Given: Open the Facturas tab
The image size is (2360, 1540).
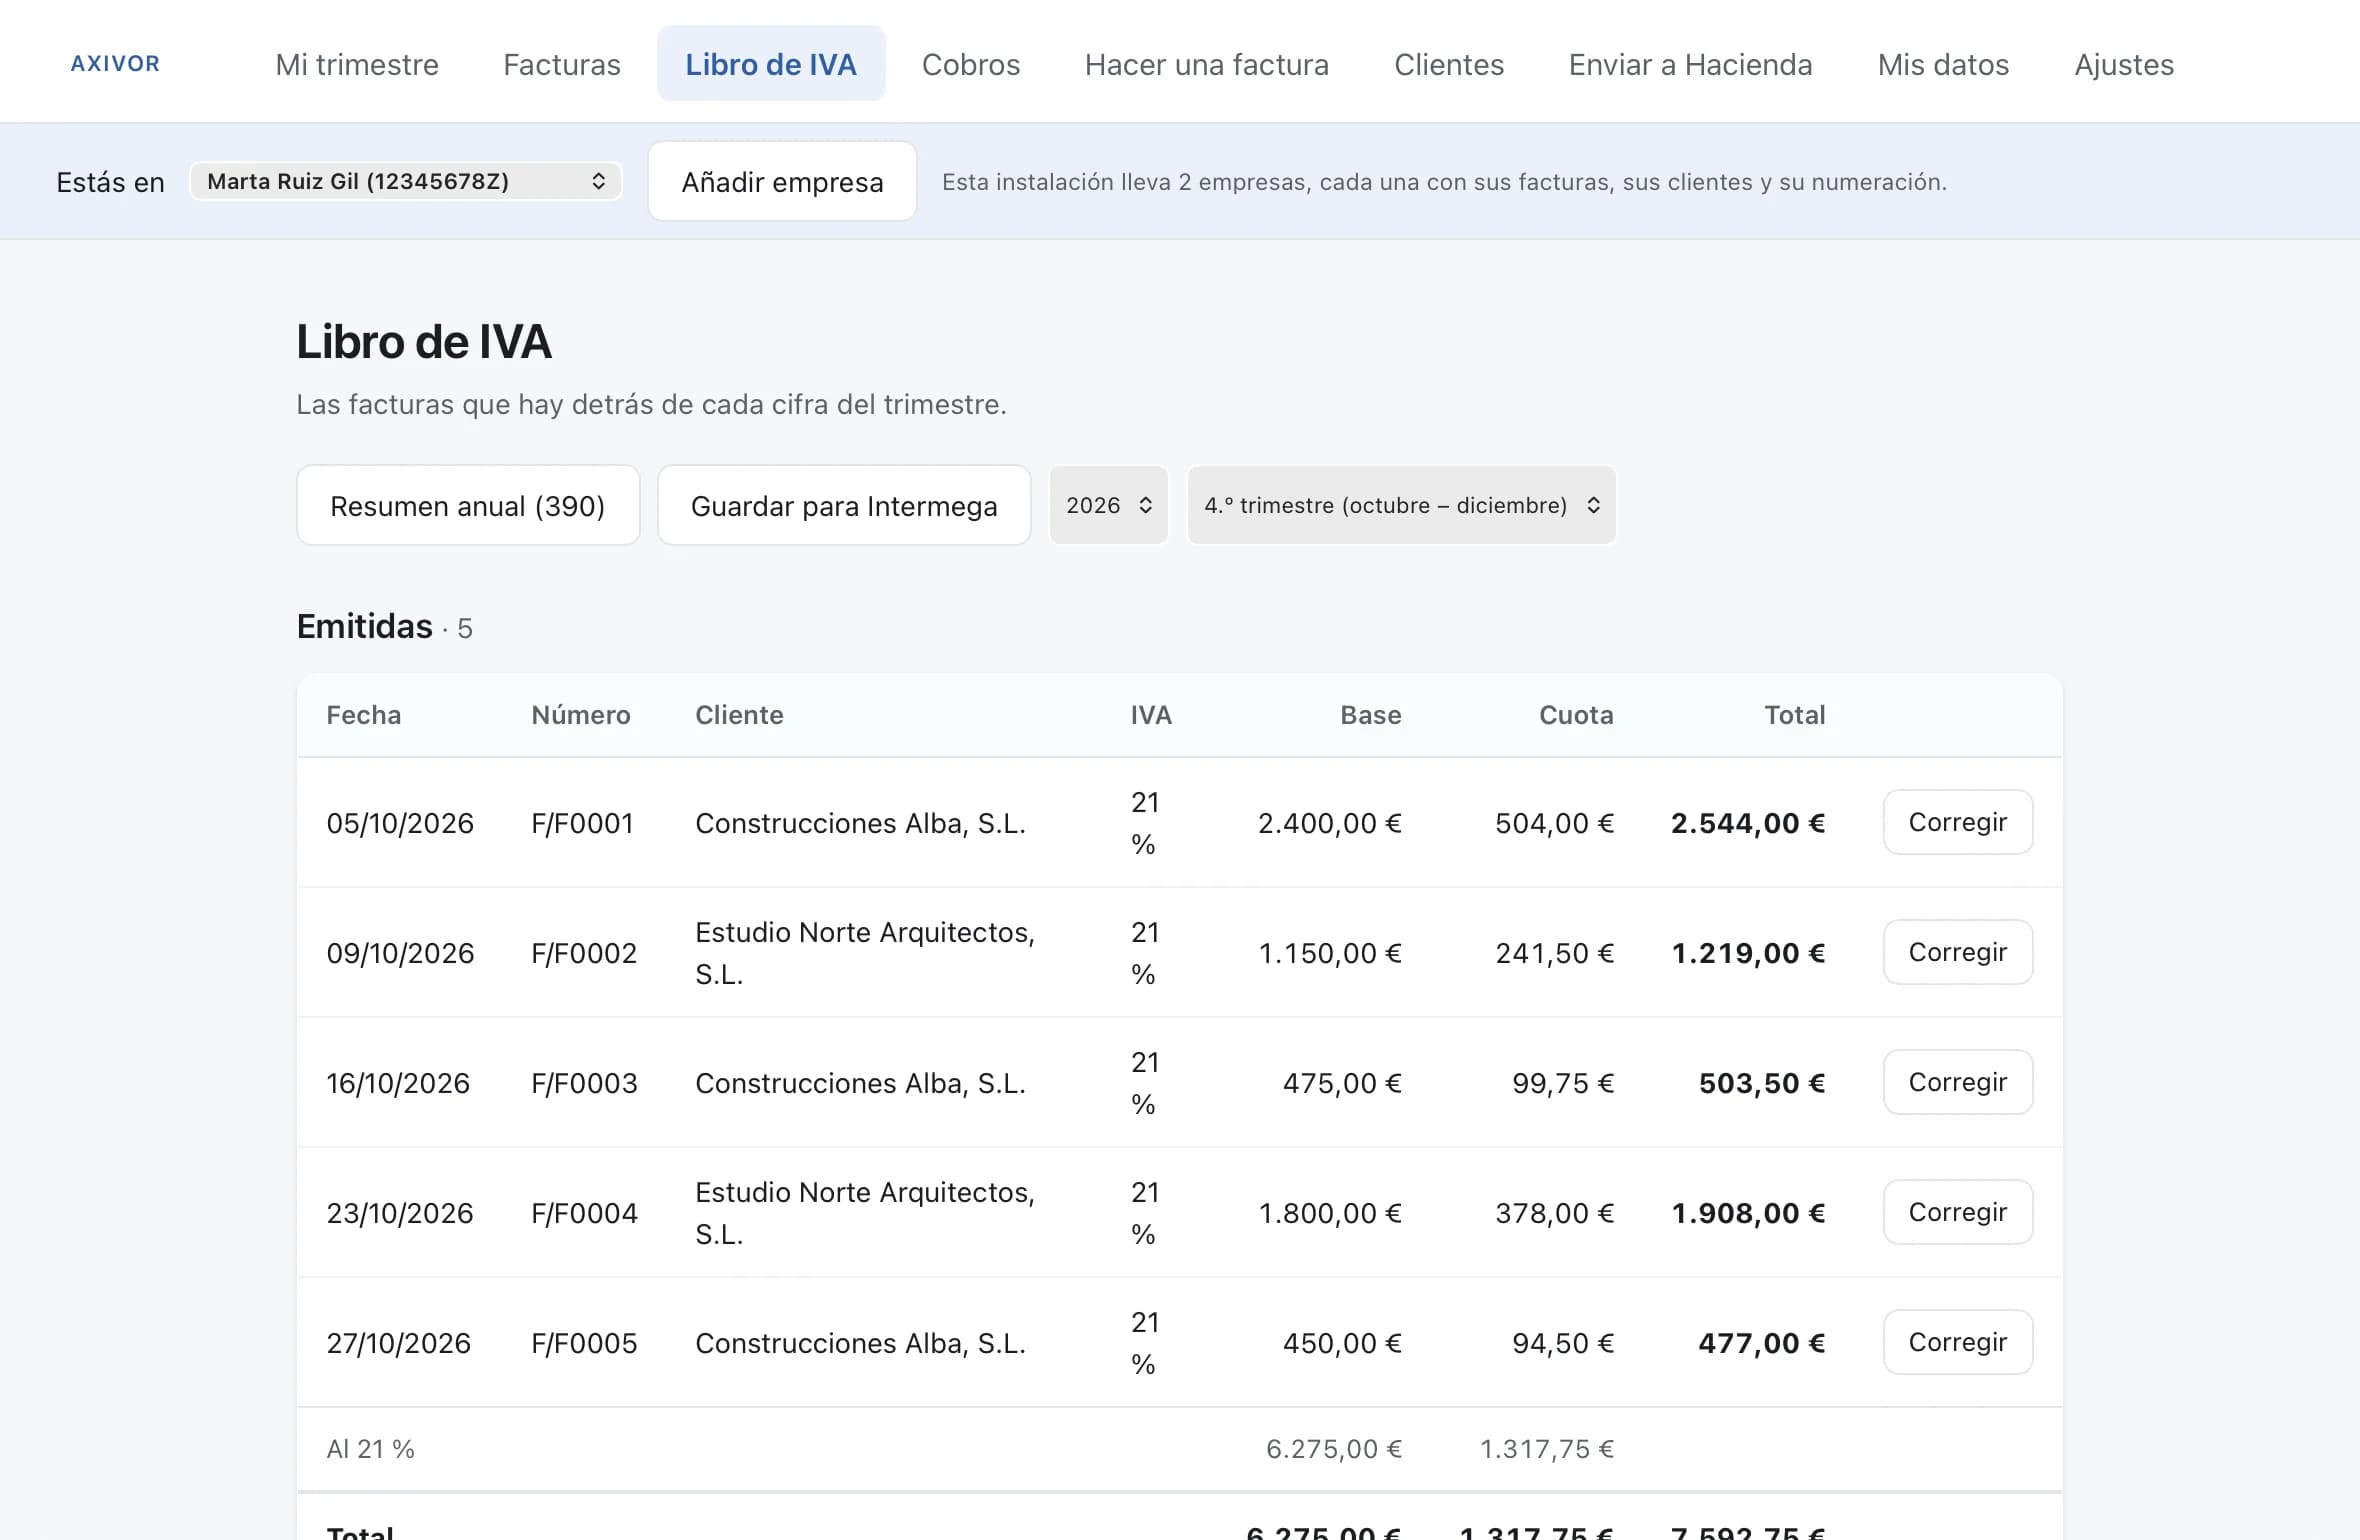Looking at the screenshot, I should coord(562,64).
